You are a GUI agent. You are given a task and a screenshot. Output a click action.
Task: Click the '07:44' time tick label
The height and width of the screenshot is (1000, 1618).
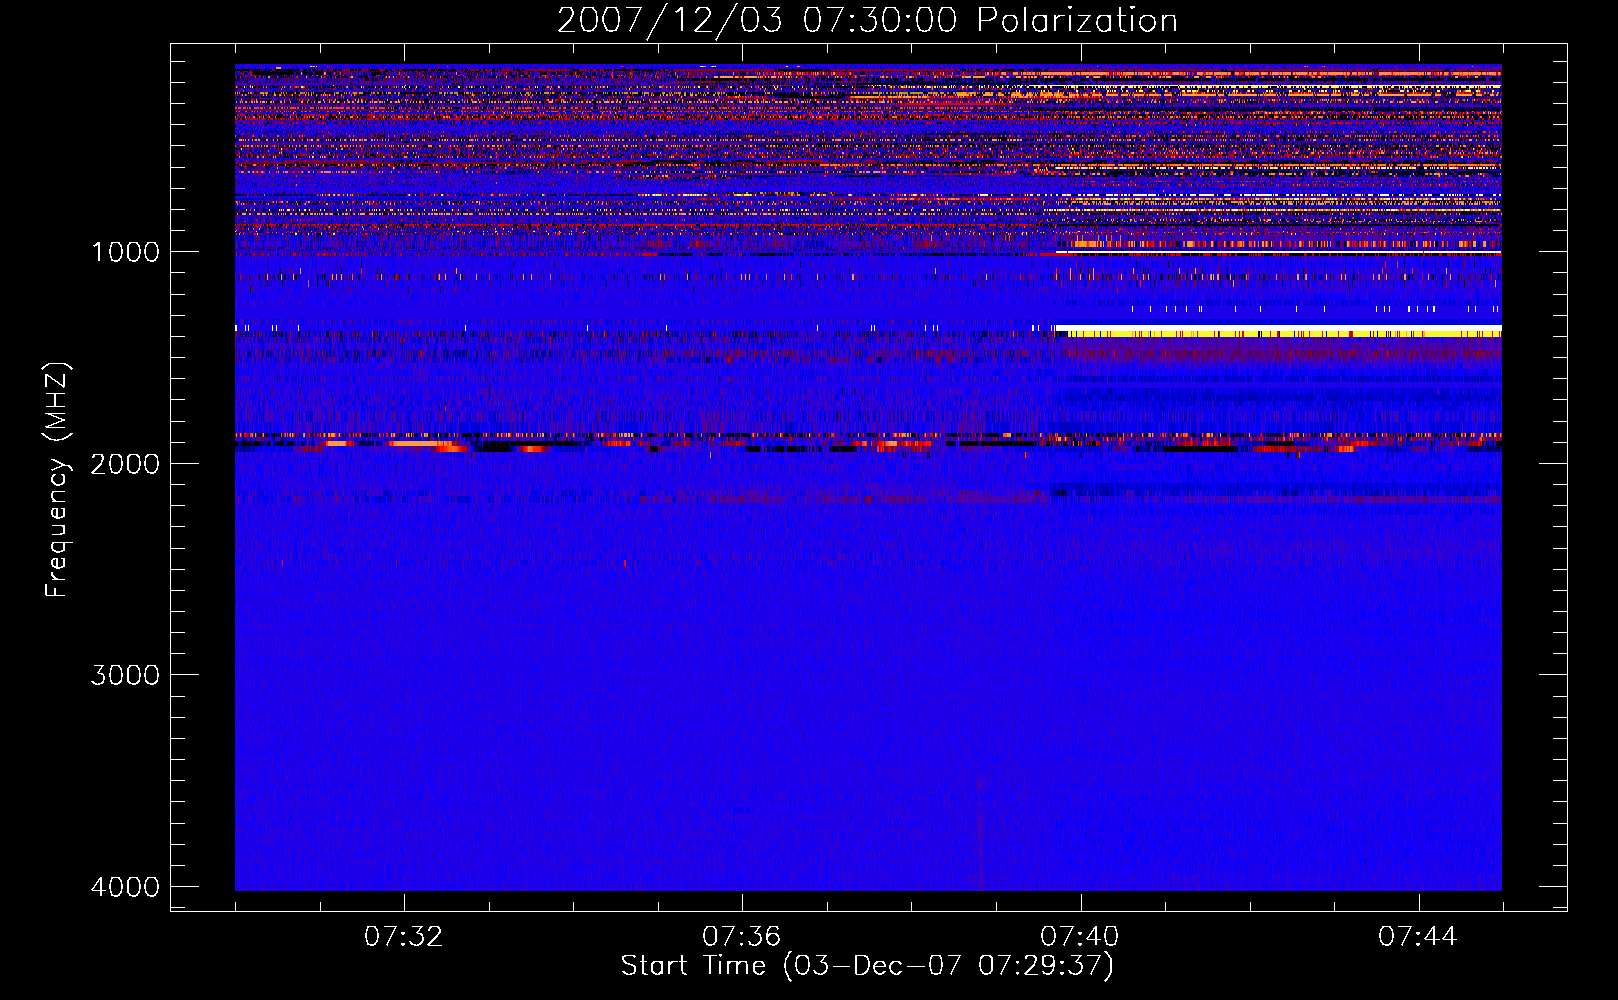(1418, 937)
